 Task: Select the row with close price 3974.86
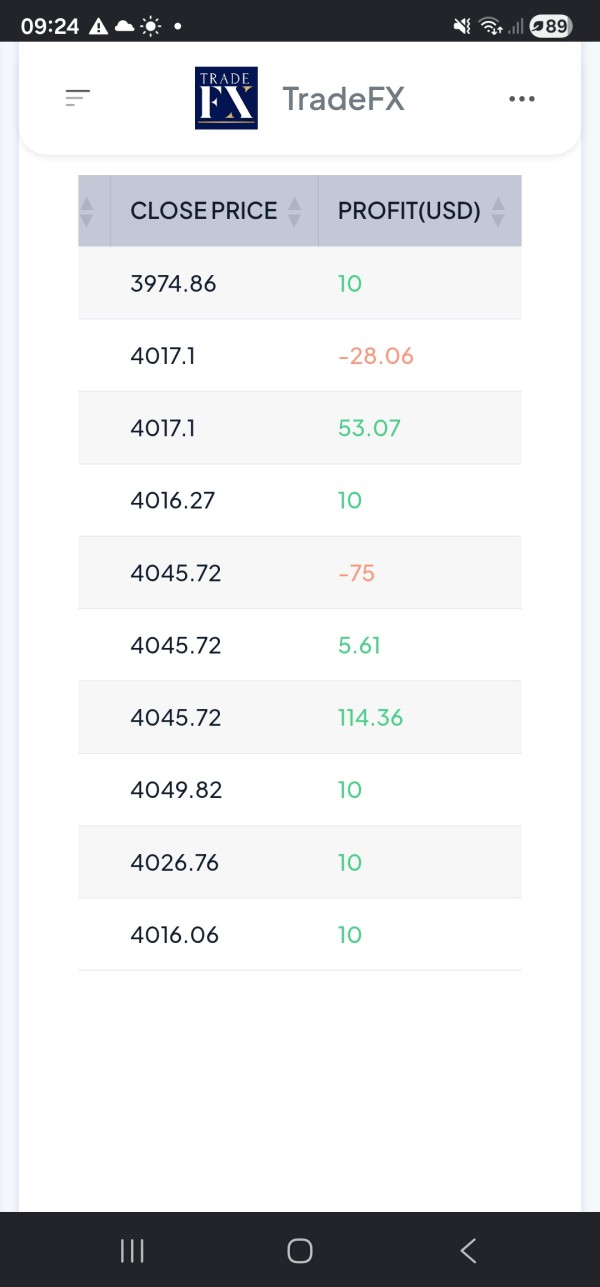pyautogui.click(x=300, y=283)
